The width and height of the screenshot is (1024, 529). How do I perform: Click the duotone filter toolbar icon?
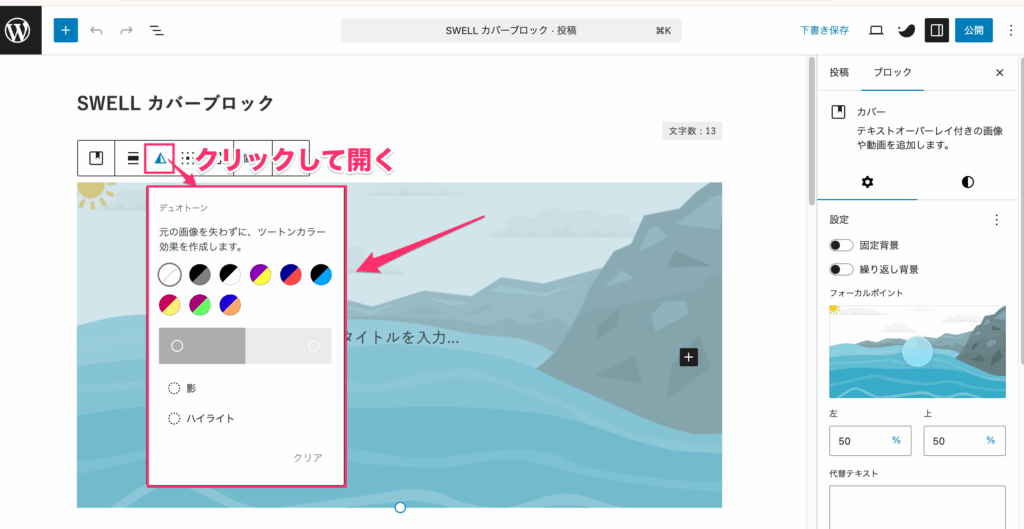click(x=159, y=158)
